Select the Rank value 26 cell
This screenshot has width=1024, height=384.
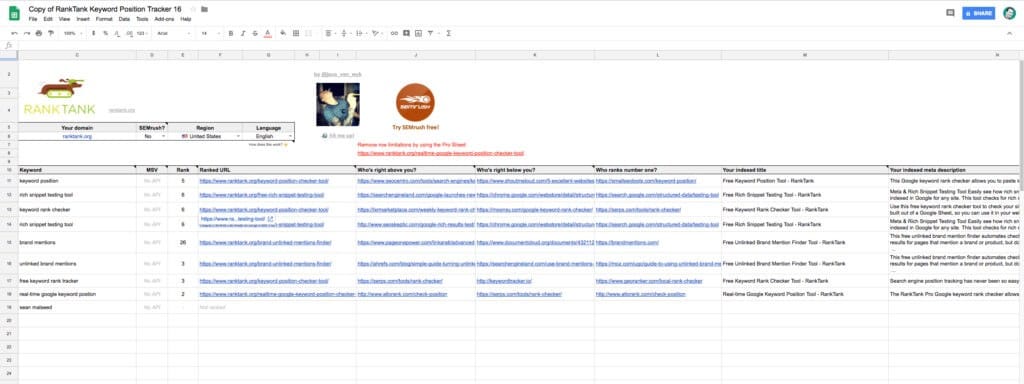click(x=183, y=242)
